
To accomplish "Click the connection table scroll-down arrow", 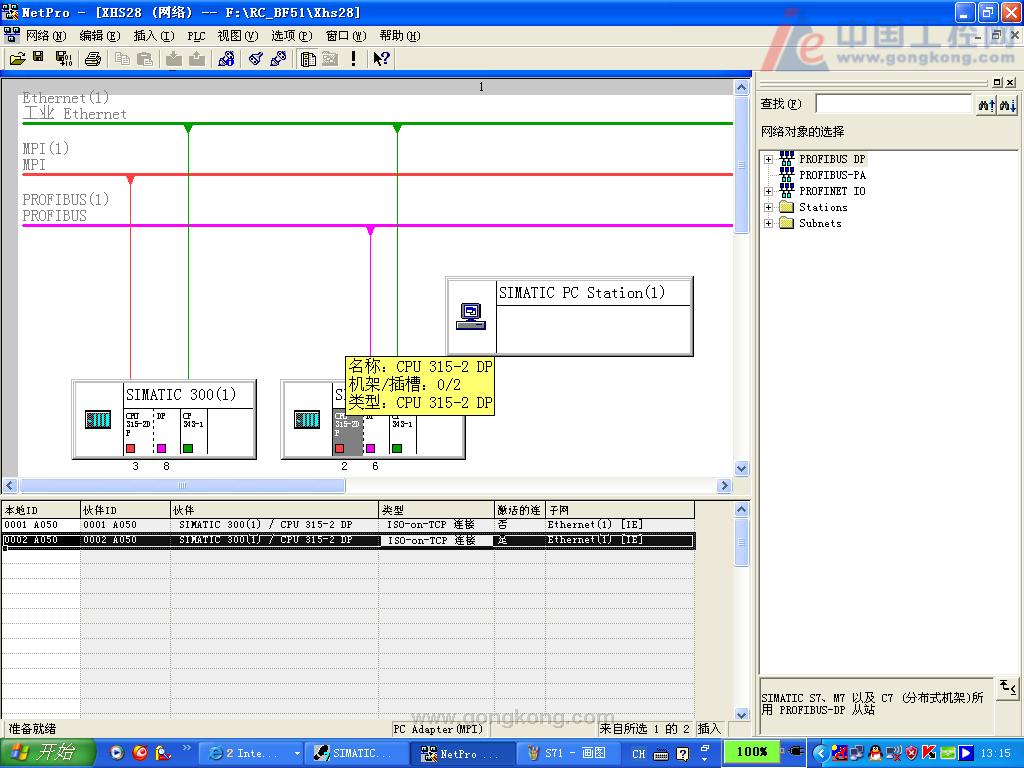I will [x=741, y=714].
